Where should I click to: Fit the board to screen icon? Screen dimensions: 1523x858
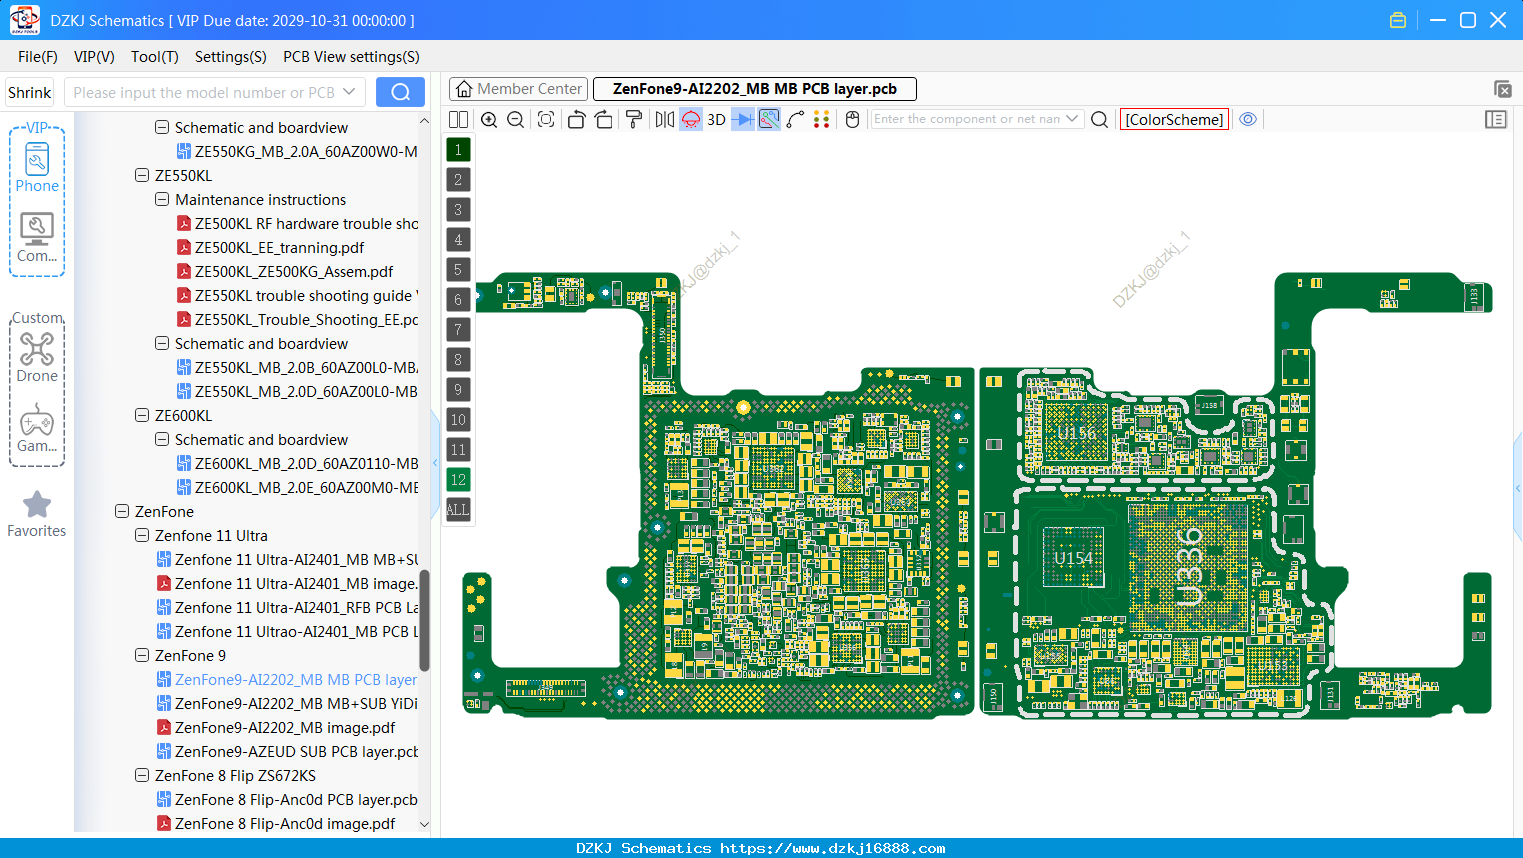[x=546, y=120]
